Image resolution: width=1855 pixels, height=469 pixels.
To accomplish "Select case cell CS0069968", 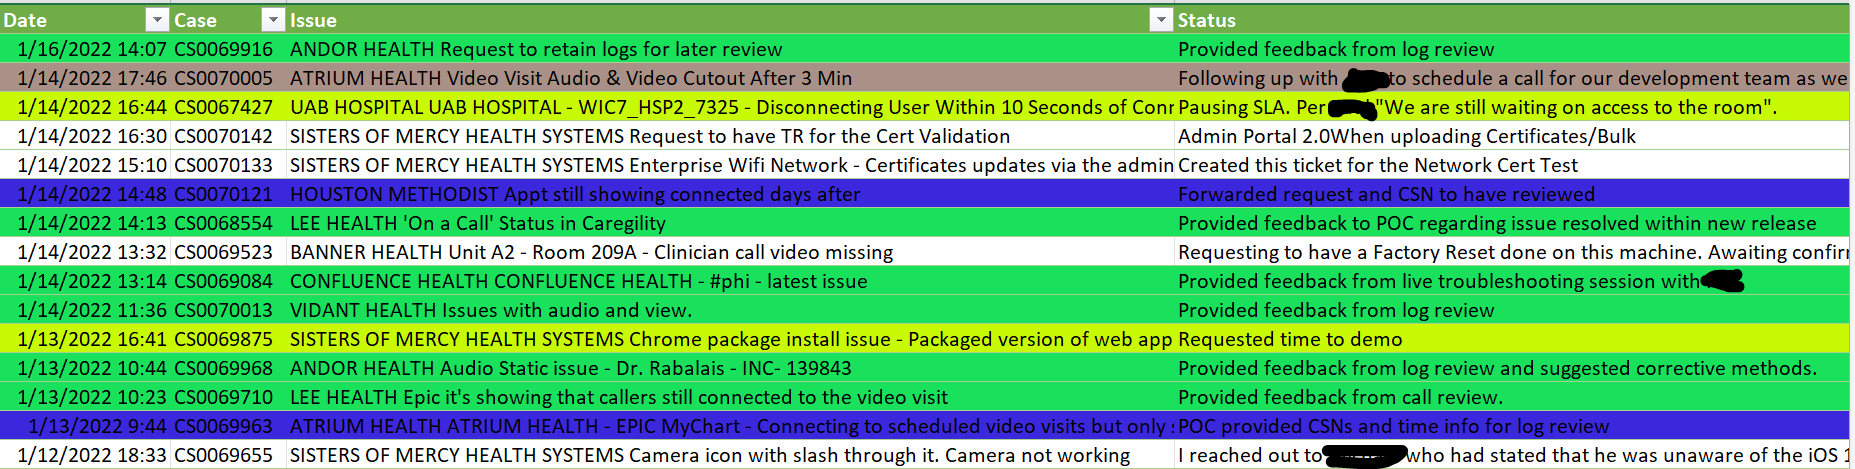I will coord(229,368).
